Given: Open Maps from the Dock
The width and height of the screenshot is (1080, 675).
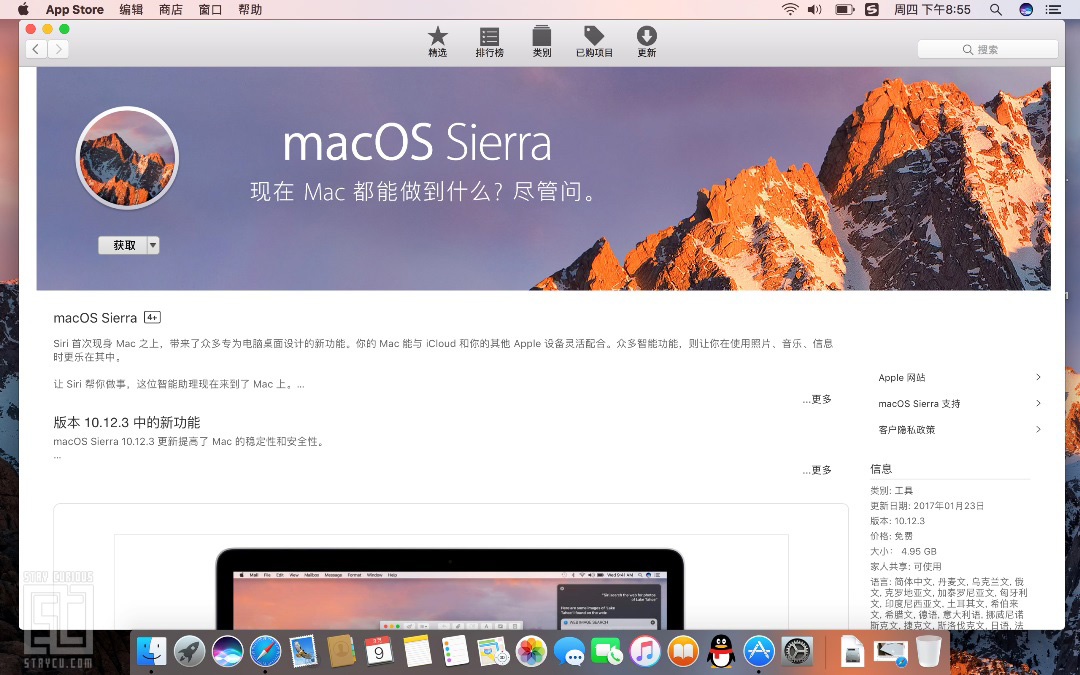Looking at the screenshot, I should click(x=493, y=651).
